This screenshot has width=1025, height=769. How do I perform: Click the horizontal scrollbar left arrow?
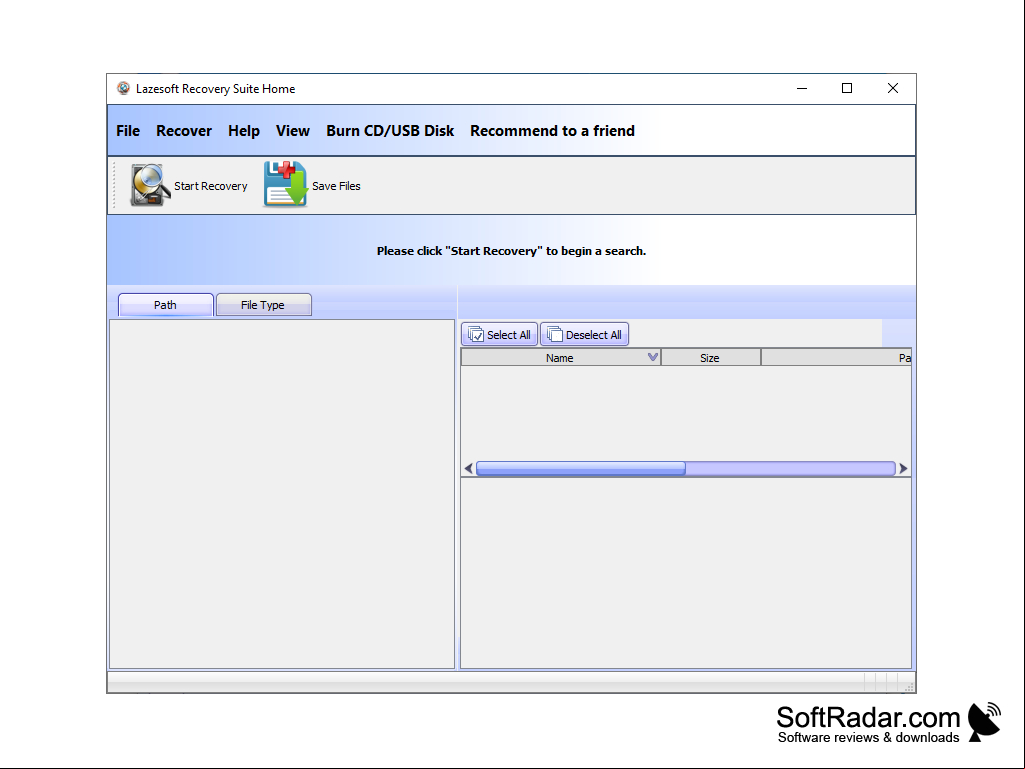468,468
